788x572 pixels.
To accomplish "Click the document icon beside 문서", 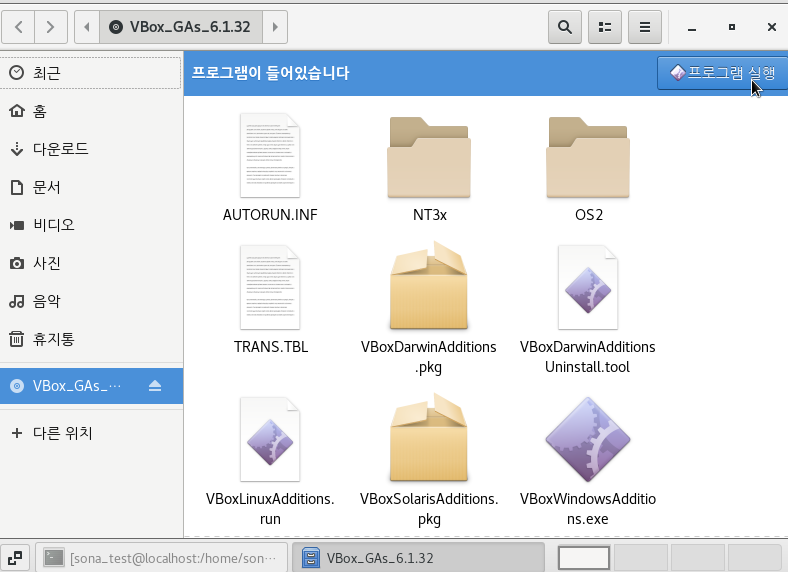I will 17,187.
